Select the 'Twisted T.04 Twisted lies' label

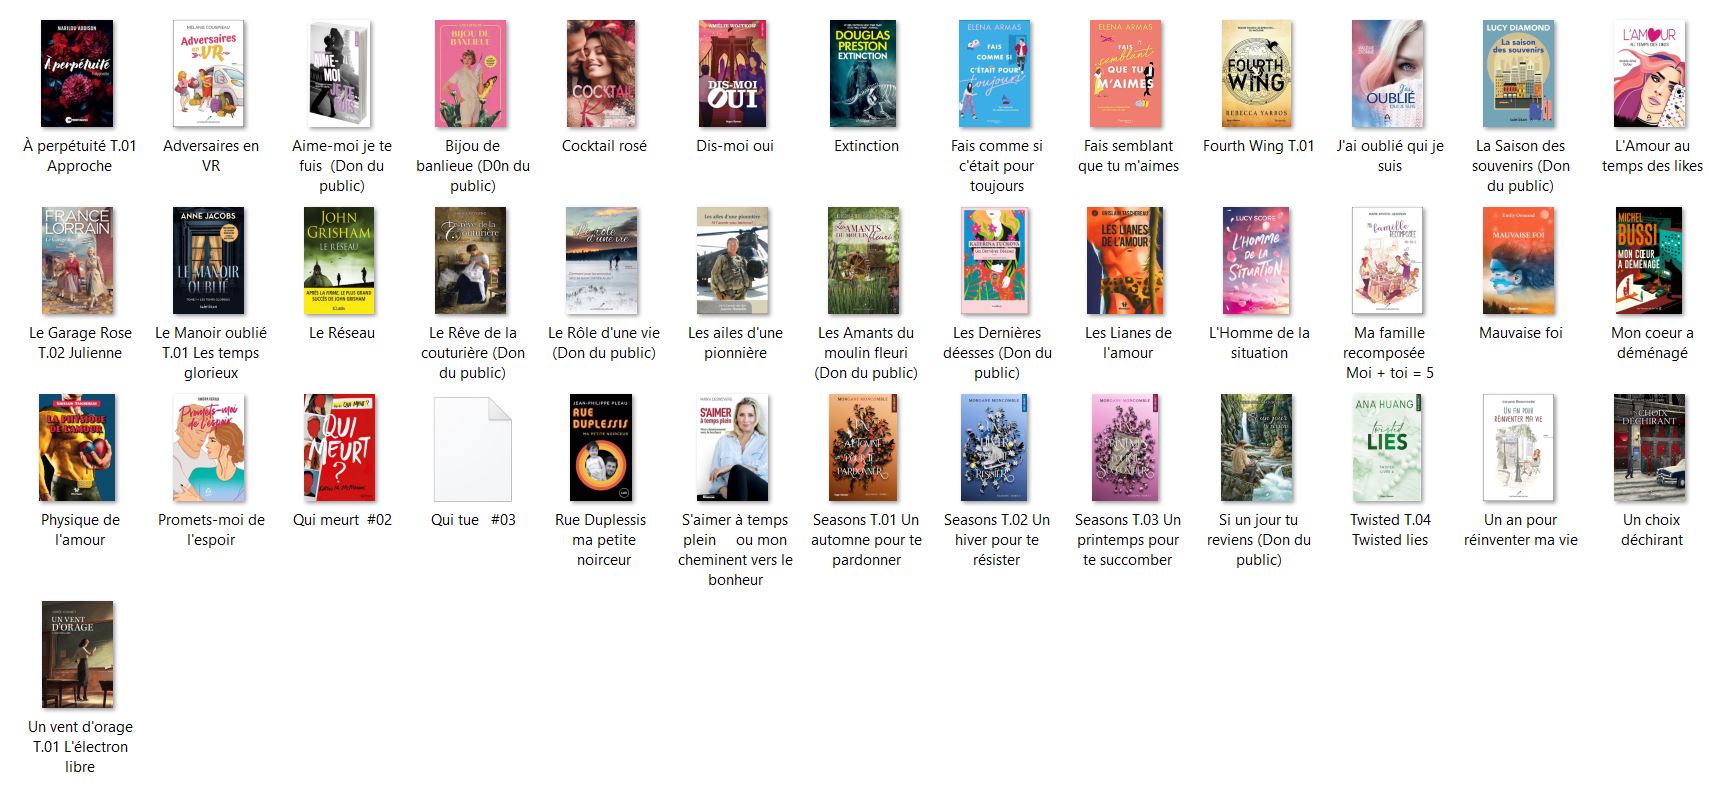1390,530
